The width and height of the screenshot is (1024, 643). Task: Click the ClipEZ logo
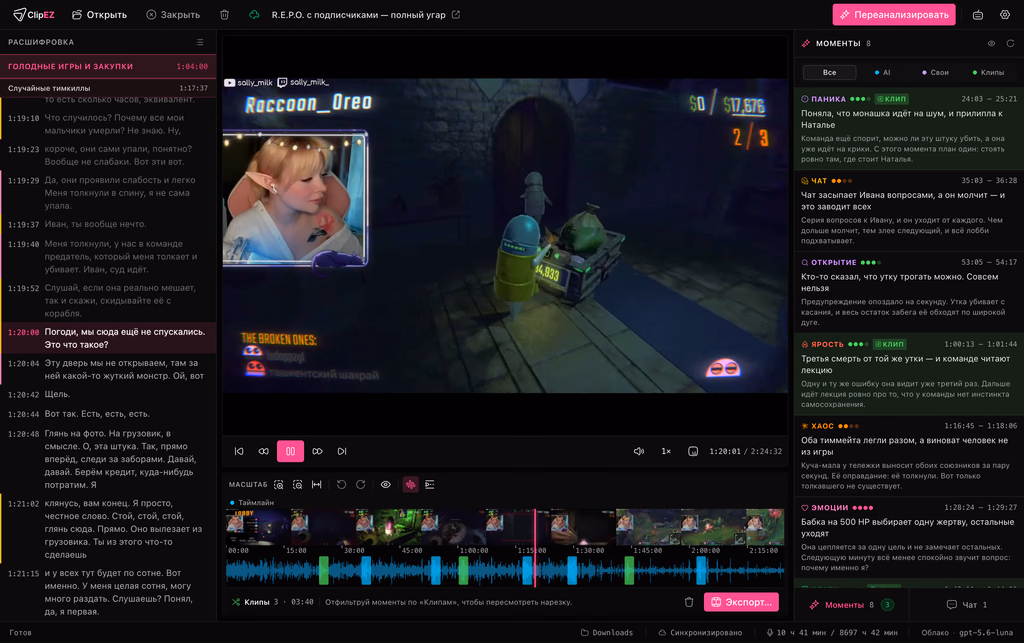pyautogui.click(x=34, y=14)
